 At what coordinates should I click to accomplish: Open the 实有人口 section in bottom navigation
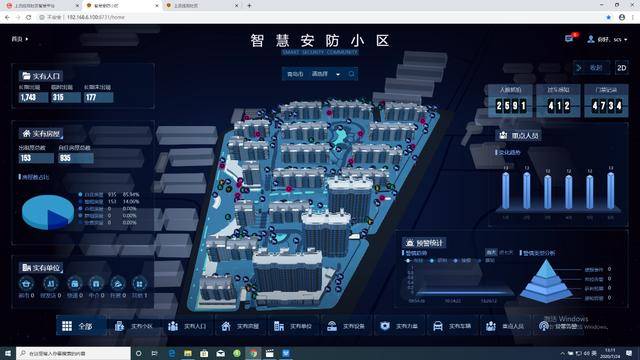point(187,326)
